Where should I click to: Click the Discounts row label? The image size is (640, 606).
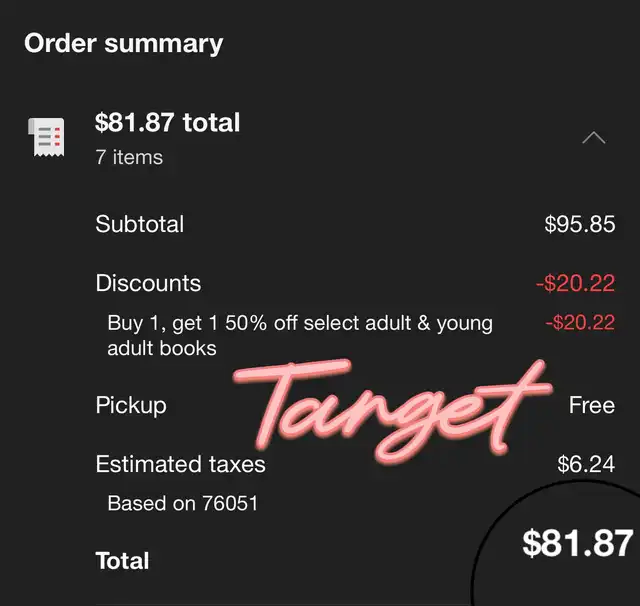[148, 283]
